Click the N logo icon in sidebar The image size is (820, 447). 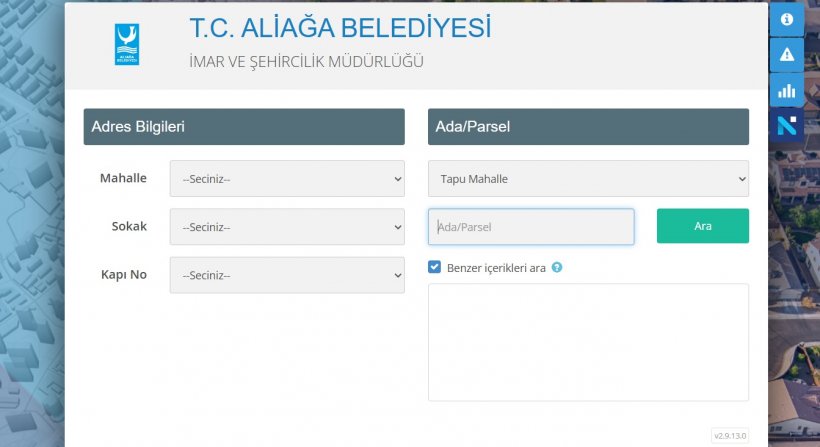tap(787, 125)
